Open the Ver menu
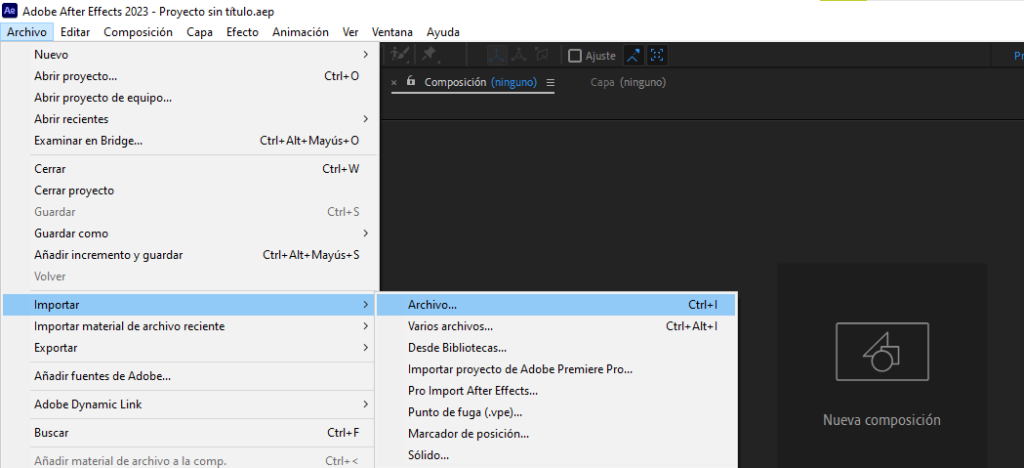The height and width of the screenshot is (468, 1024). pyautogui.click(x=350, y=32)
